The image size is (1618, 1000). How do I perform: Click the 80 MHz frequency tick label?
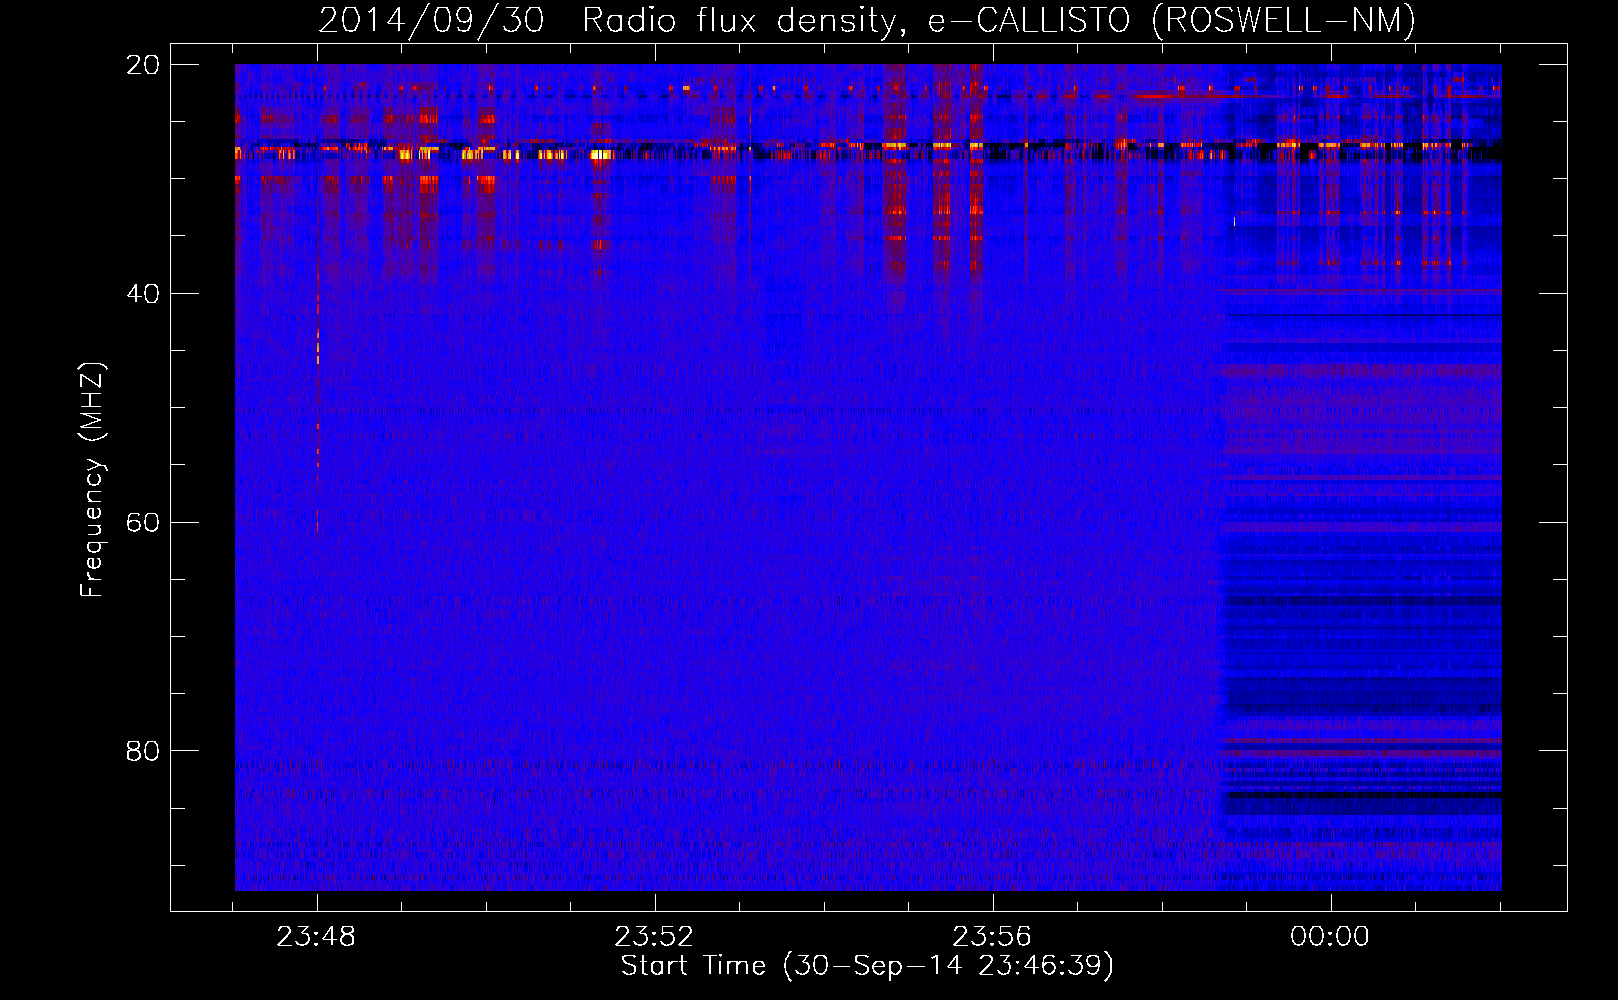(143, 751)
